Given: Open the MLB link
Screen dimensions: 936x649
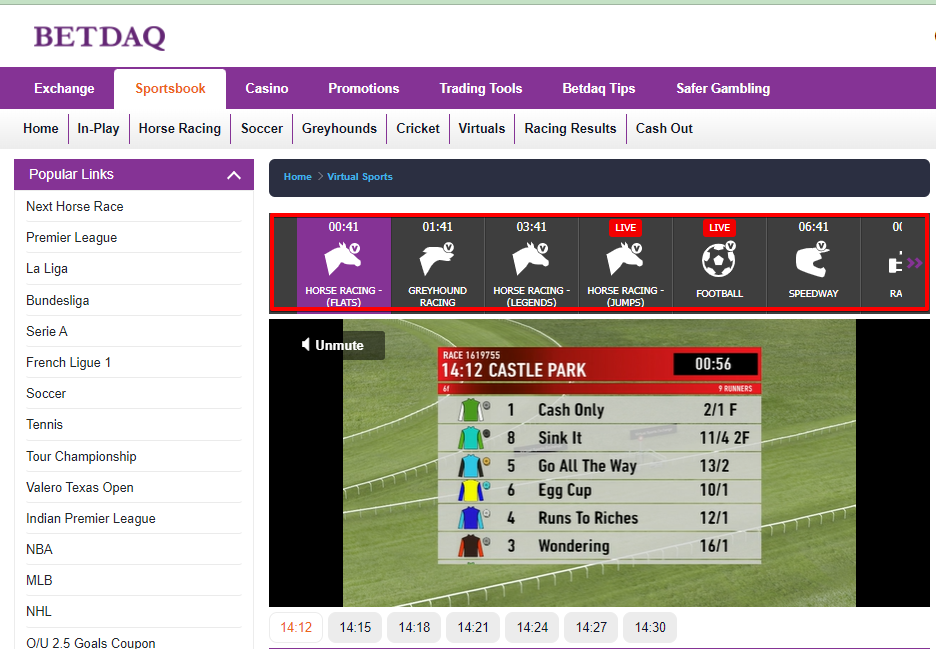Looking at the screenshot, I should point(39,580).
